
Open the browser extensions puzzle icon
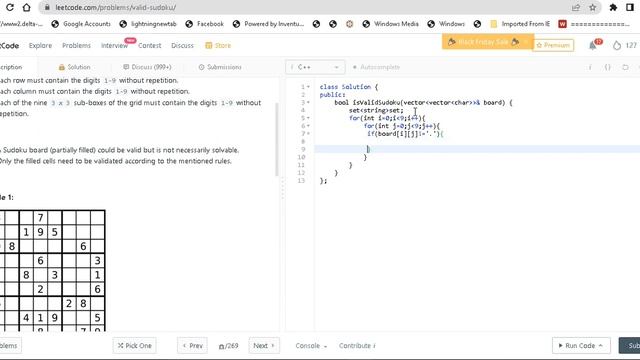click(x=613, y=7)
